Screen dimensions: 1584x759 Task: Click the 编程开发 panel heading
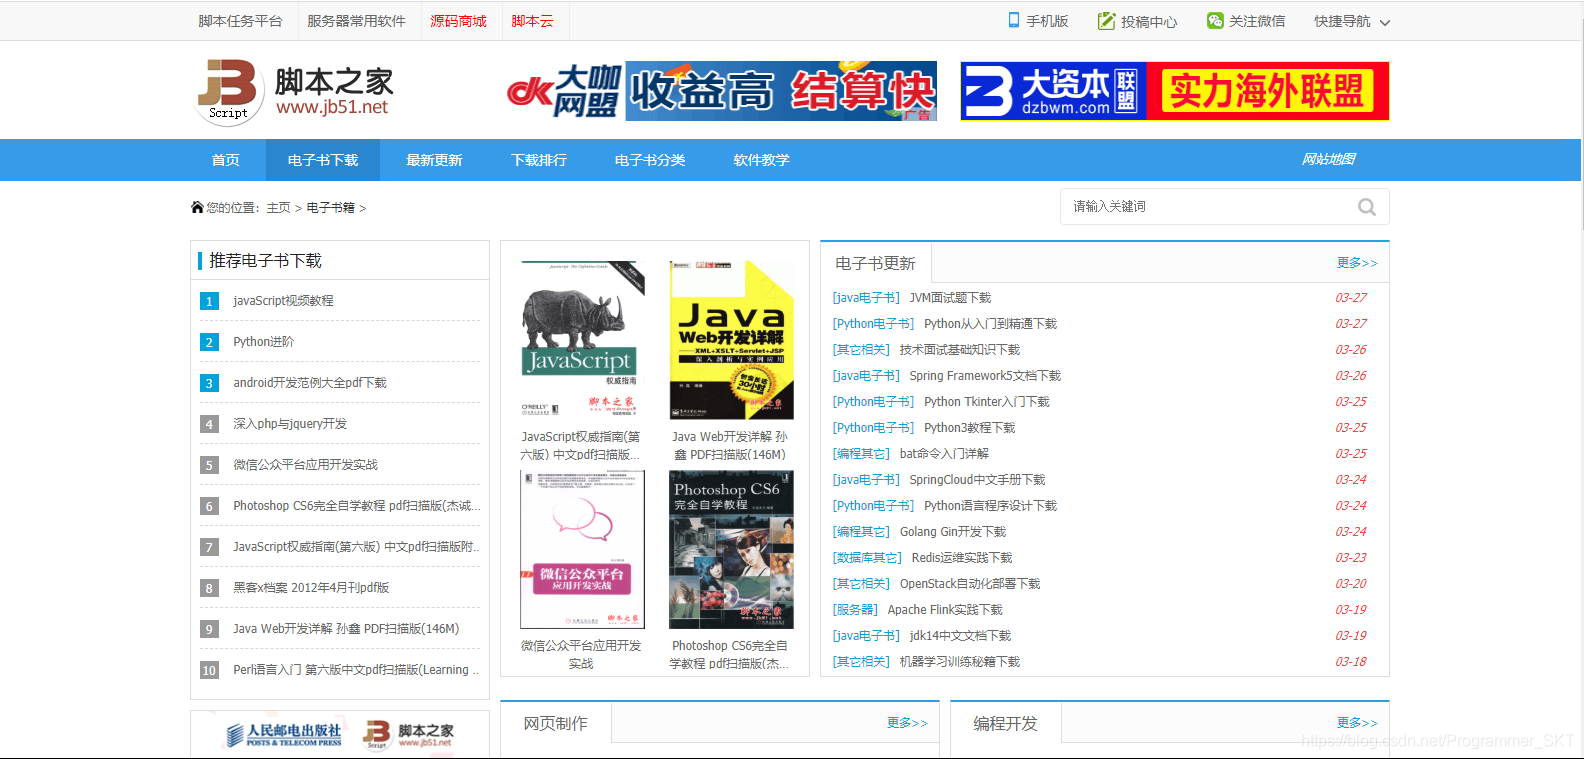point(1005,723)
